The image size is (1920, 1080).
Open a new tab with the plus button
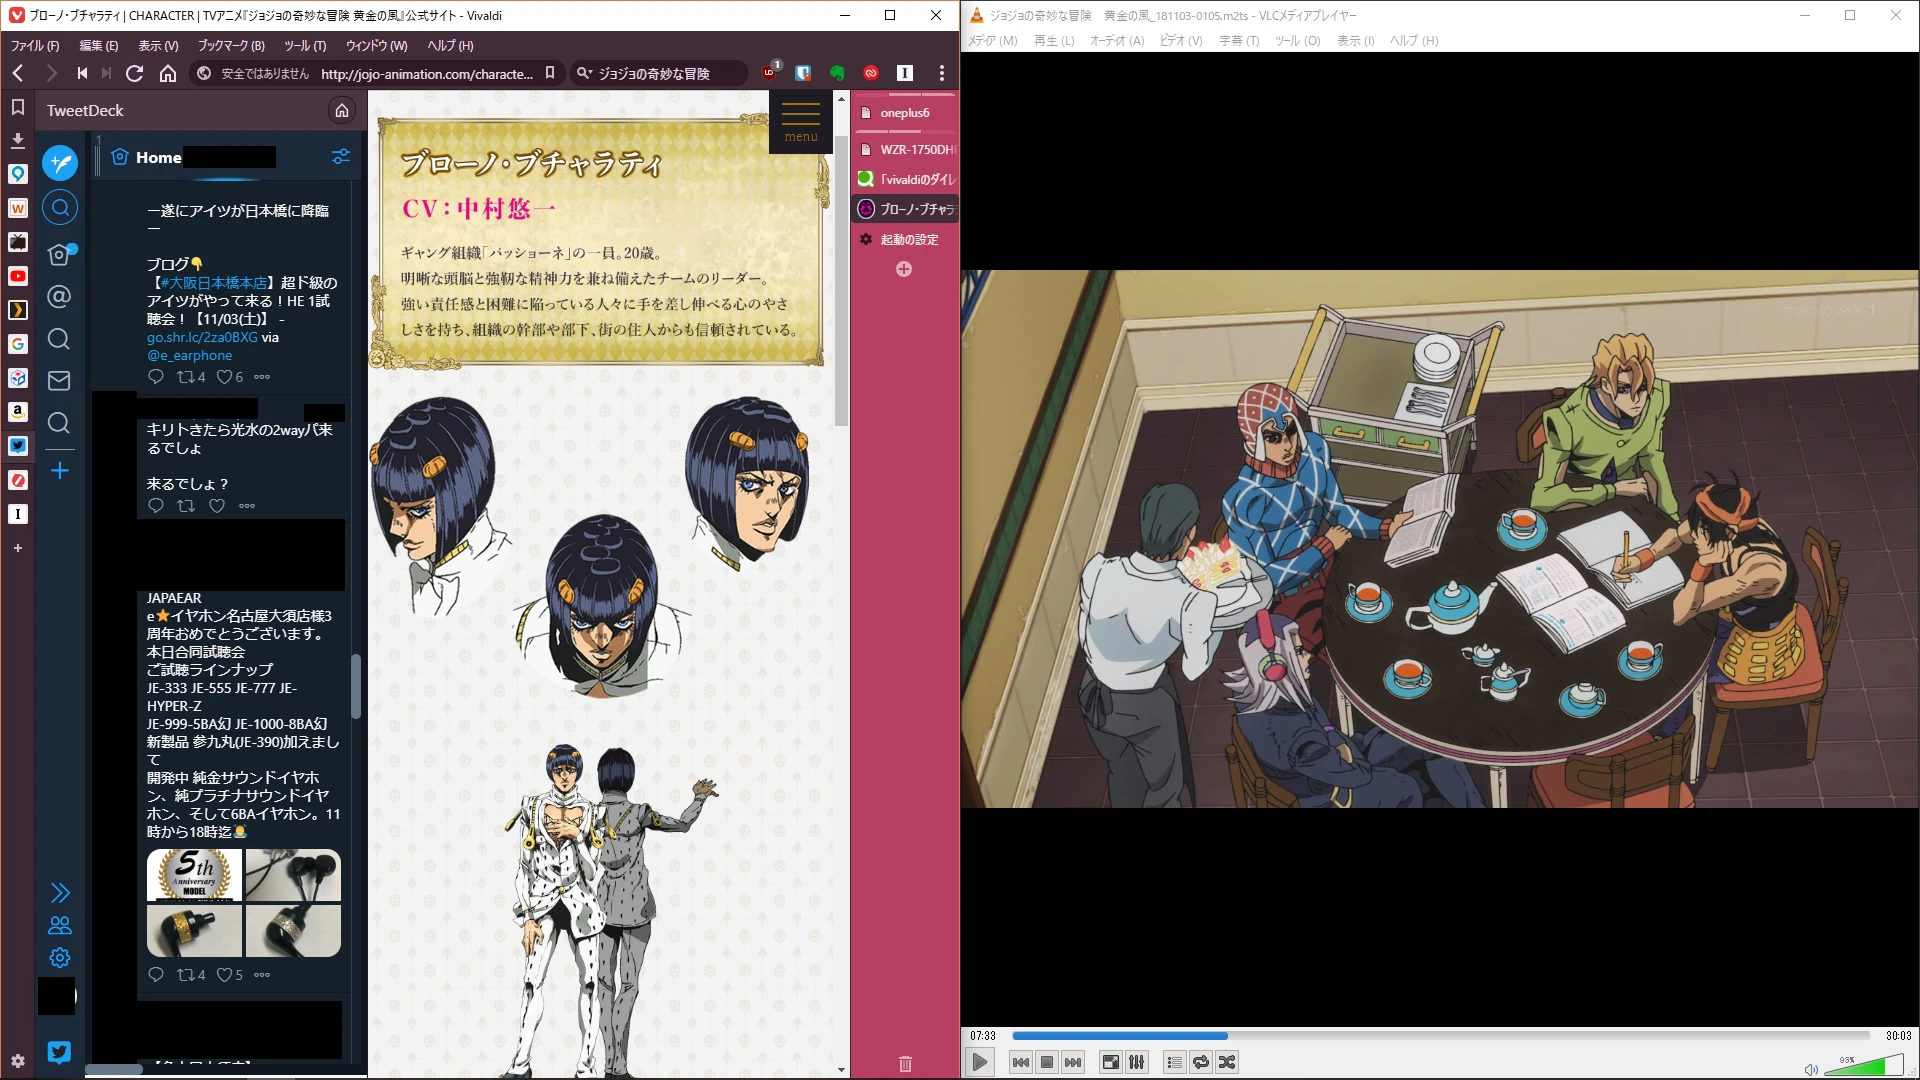[904, 269]
